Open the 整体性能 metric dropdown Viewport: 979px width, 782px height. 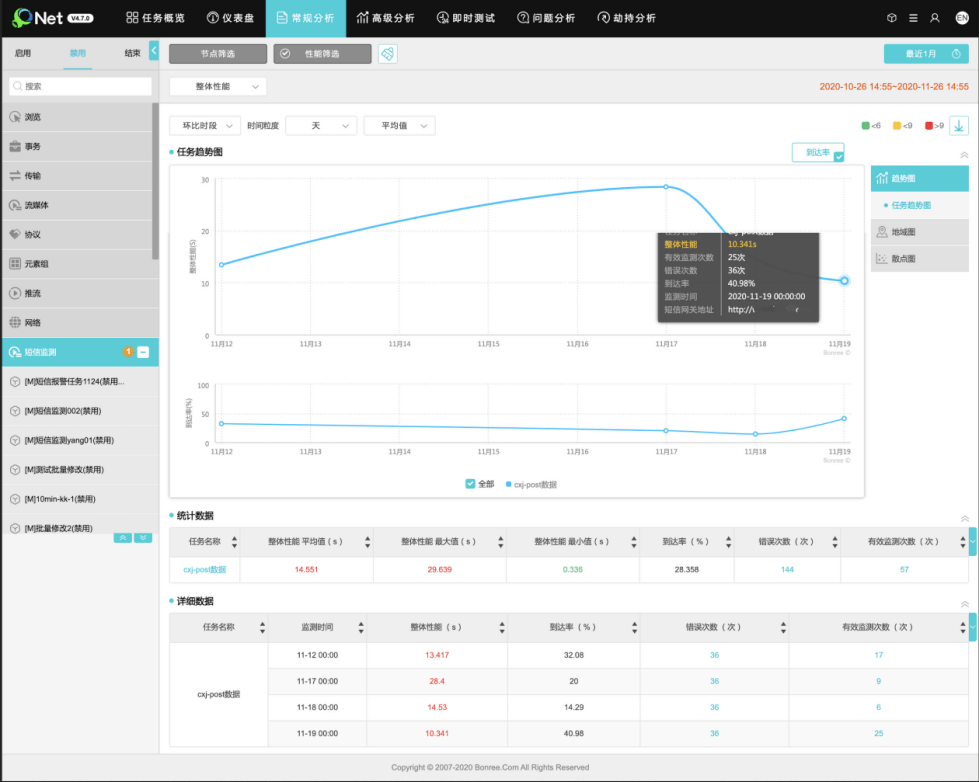click(x=217, y=87)
